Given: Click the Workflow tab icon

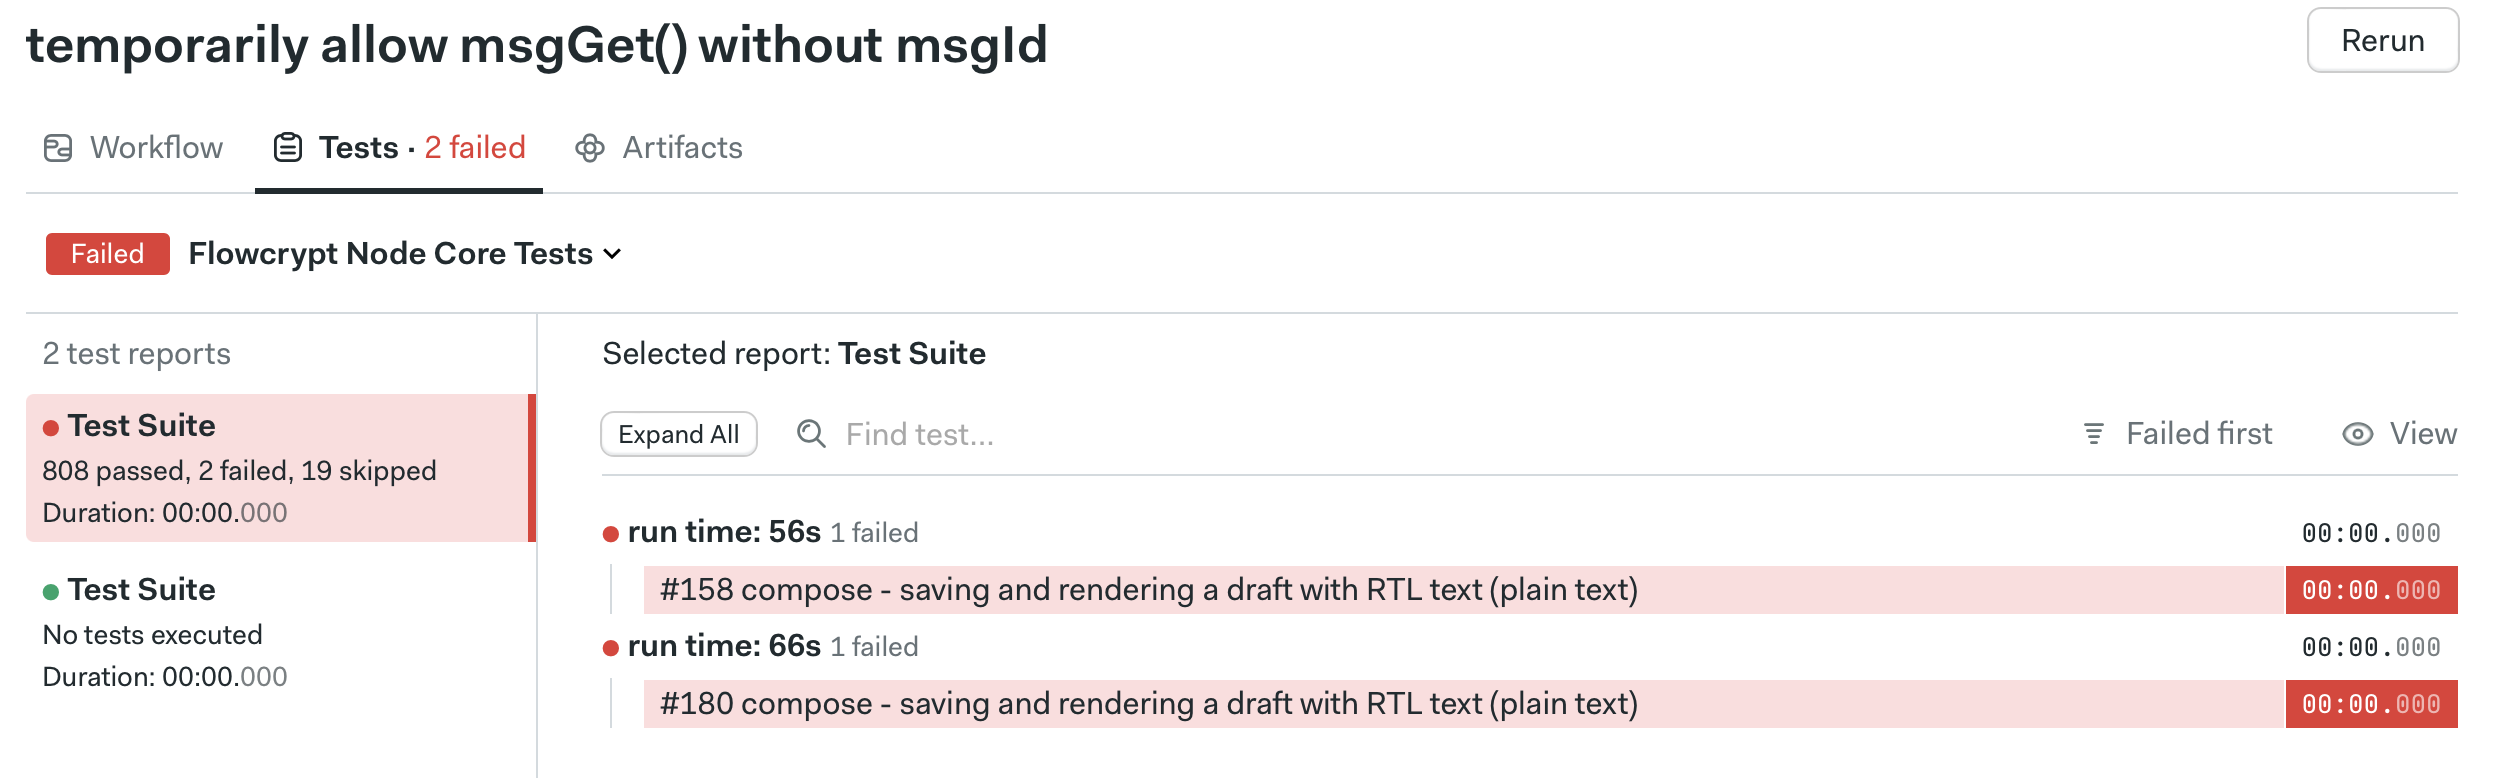Looking at the screenshot, I should point(58,148).
